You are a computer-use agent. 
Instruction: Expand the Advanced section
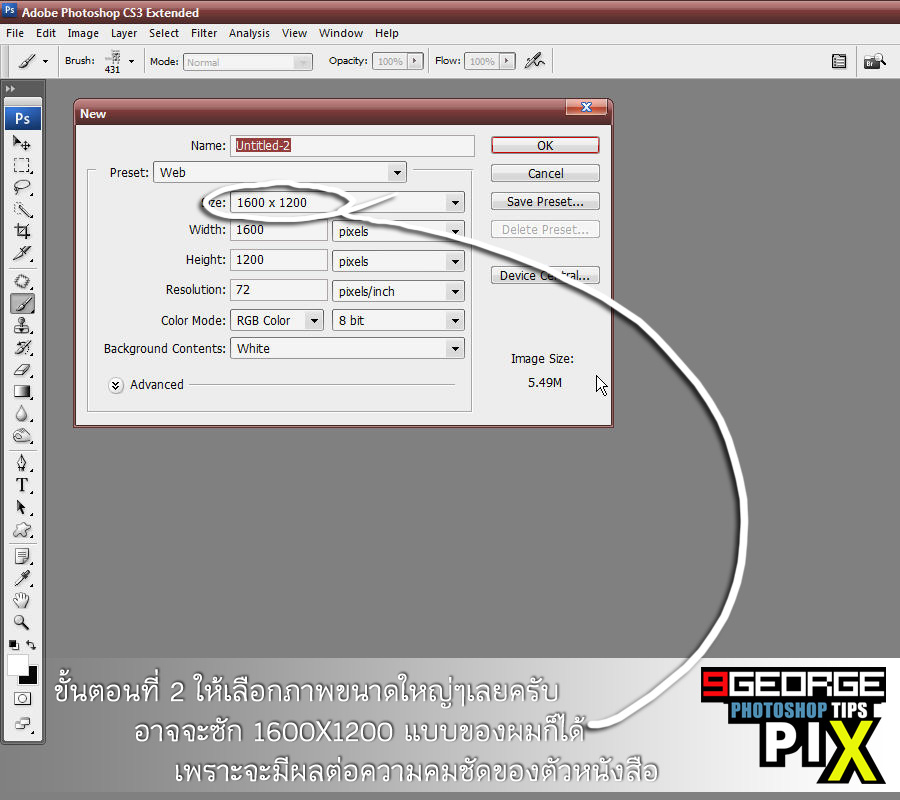pos(116,385)
